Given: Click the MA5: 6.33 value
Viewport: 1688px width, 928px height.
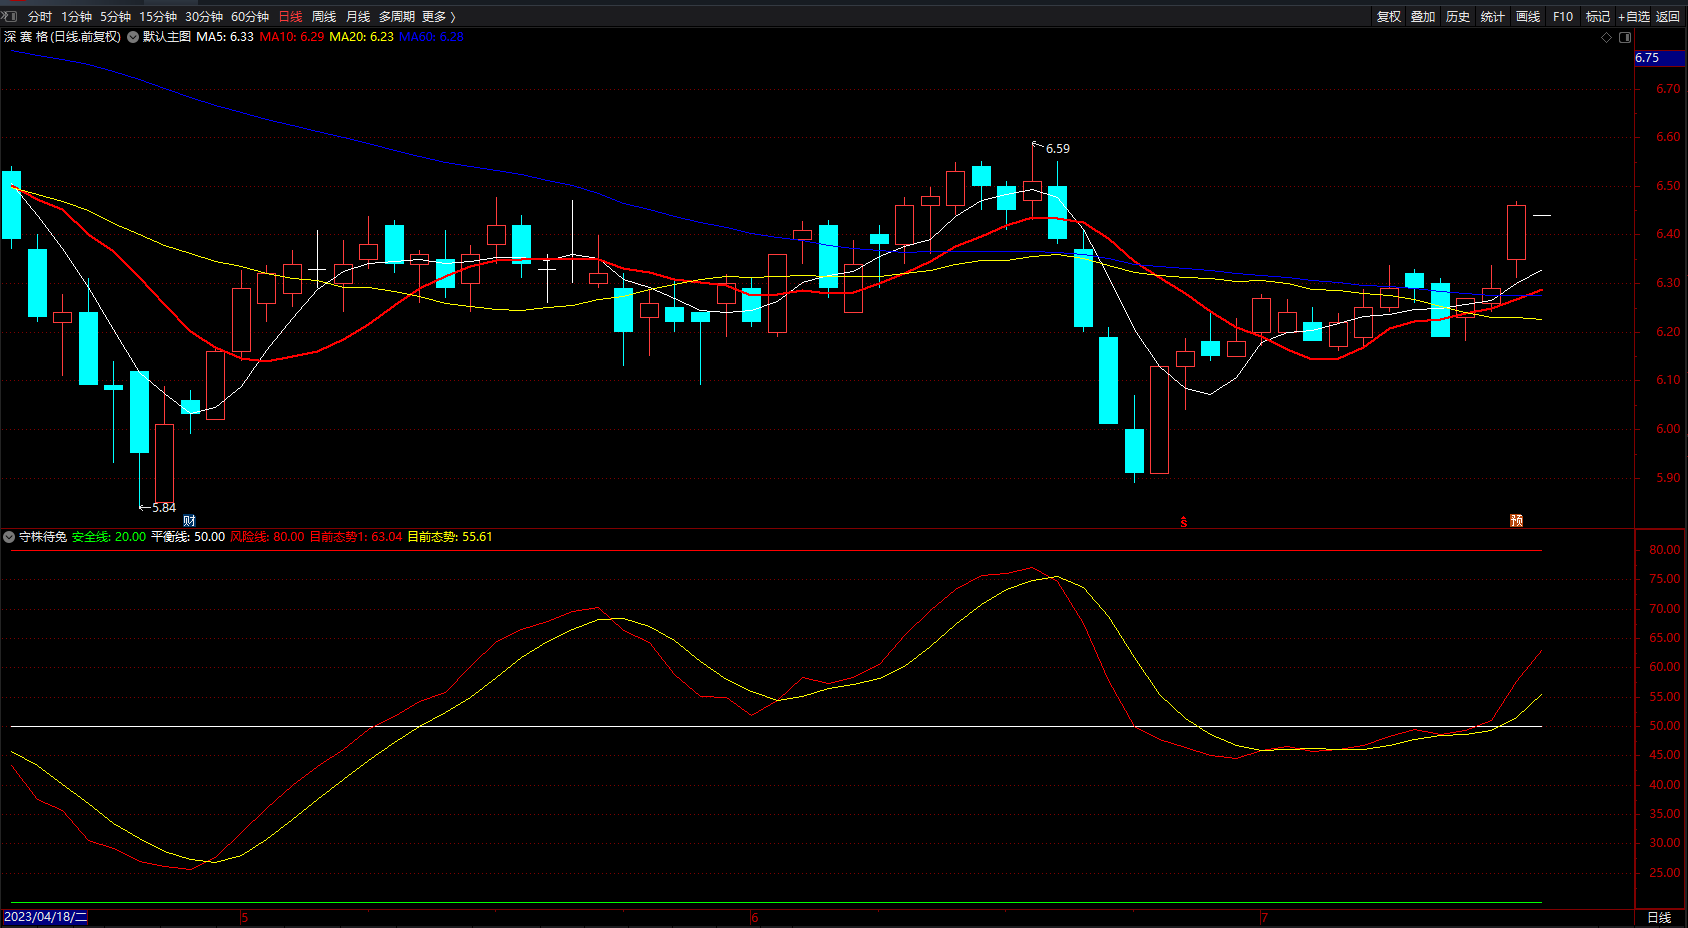Looking at the screenshot, I should (225, 37).
